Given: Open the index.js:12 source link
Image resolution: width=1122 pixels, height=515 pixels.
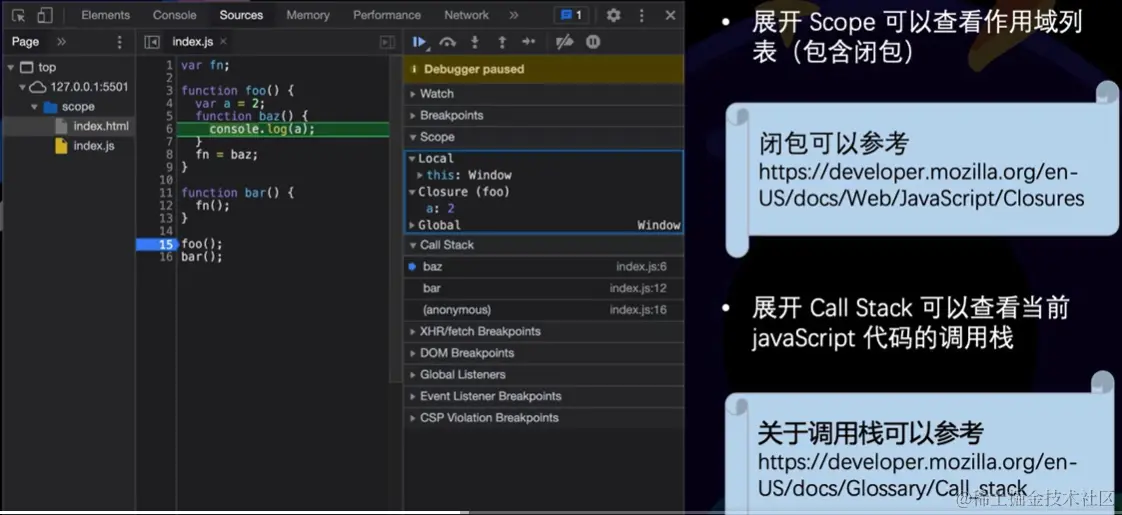Looking at the screenshot, I should (638, 288).
